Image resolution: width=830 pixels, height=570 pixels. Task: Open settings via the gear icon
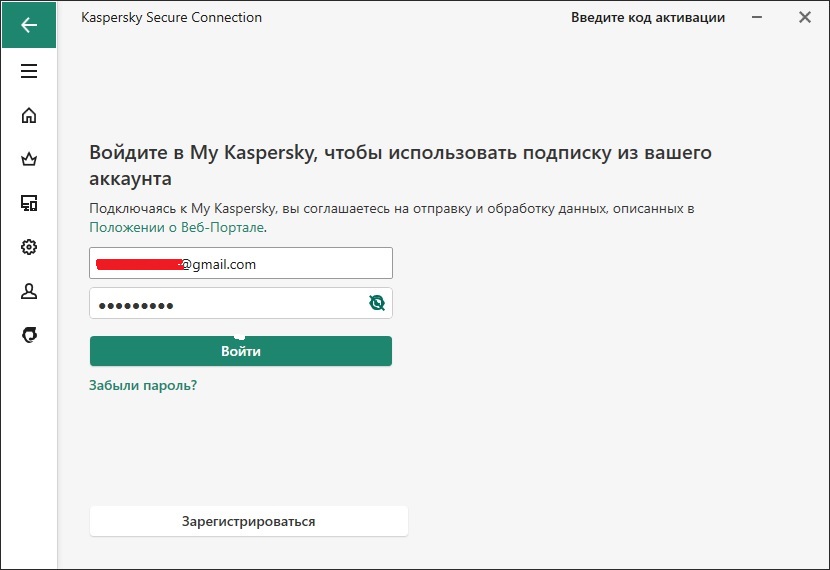point(29,247)
